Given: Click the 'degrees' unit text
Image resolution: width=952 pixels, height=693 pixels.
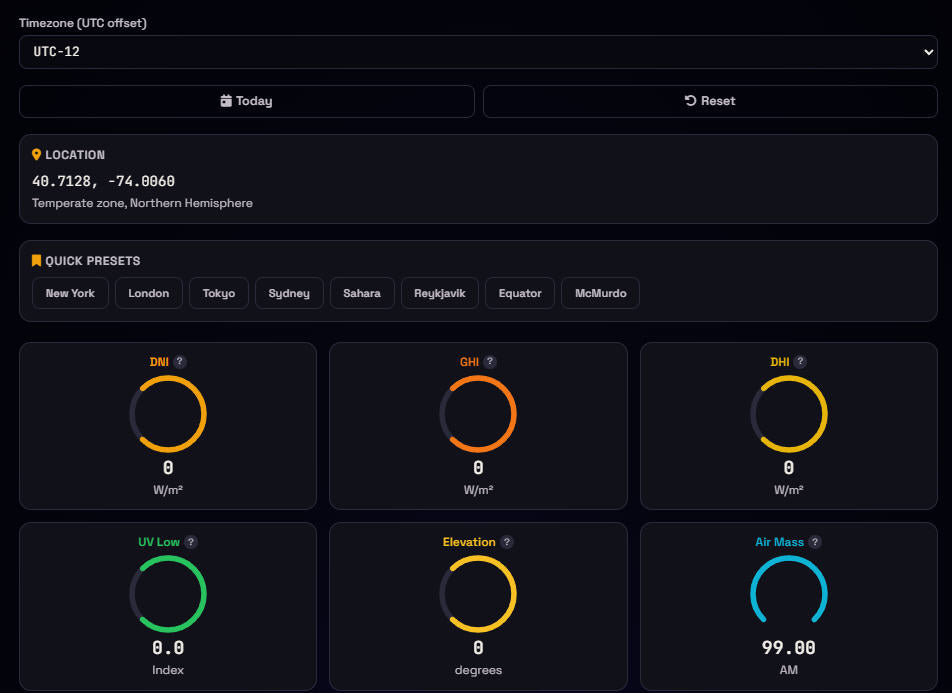Looking at the screenshot, I should pyautogui.click(x=478, y=670).
